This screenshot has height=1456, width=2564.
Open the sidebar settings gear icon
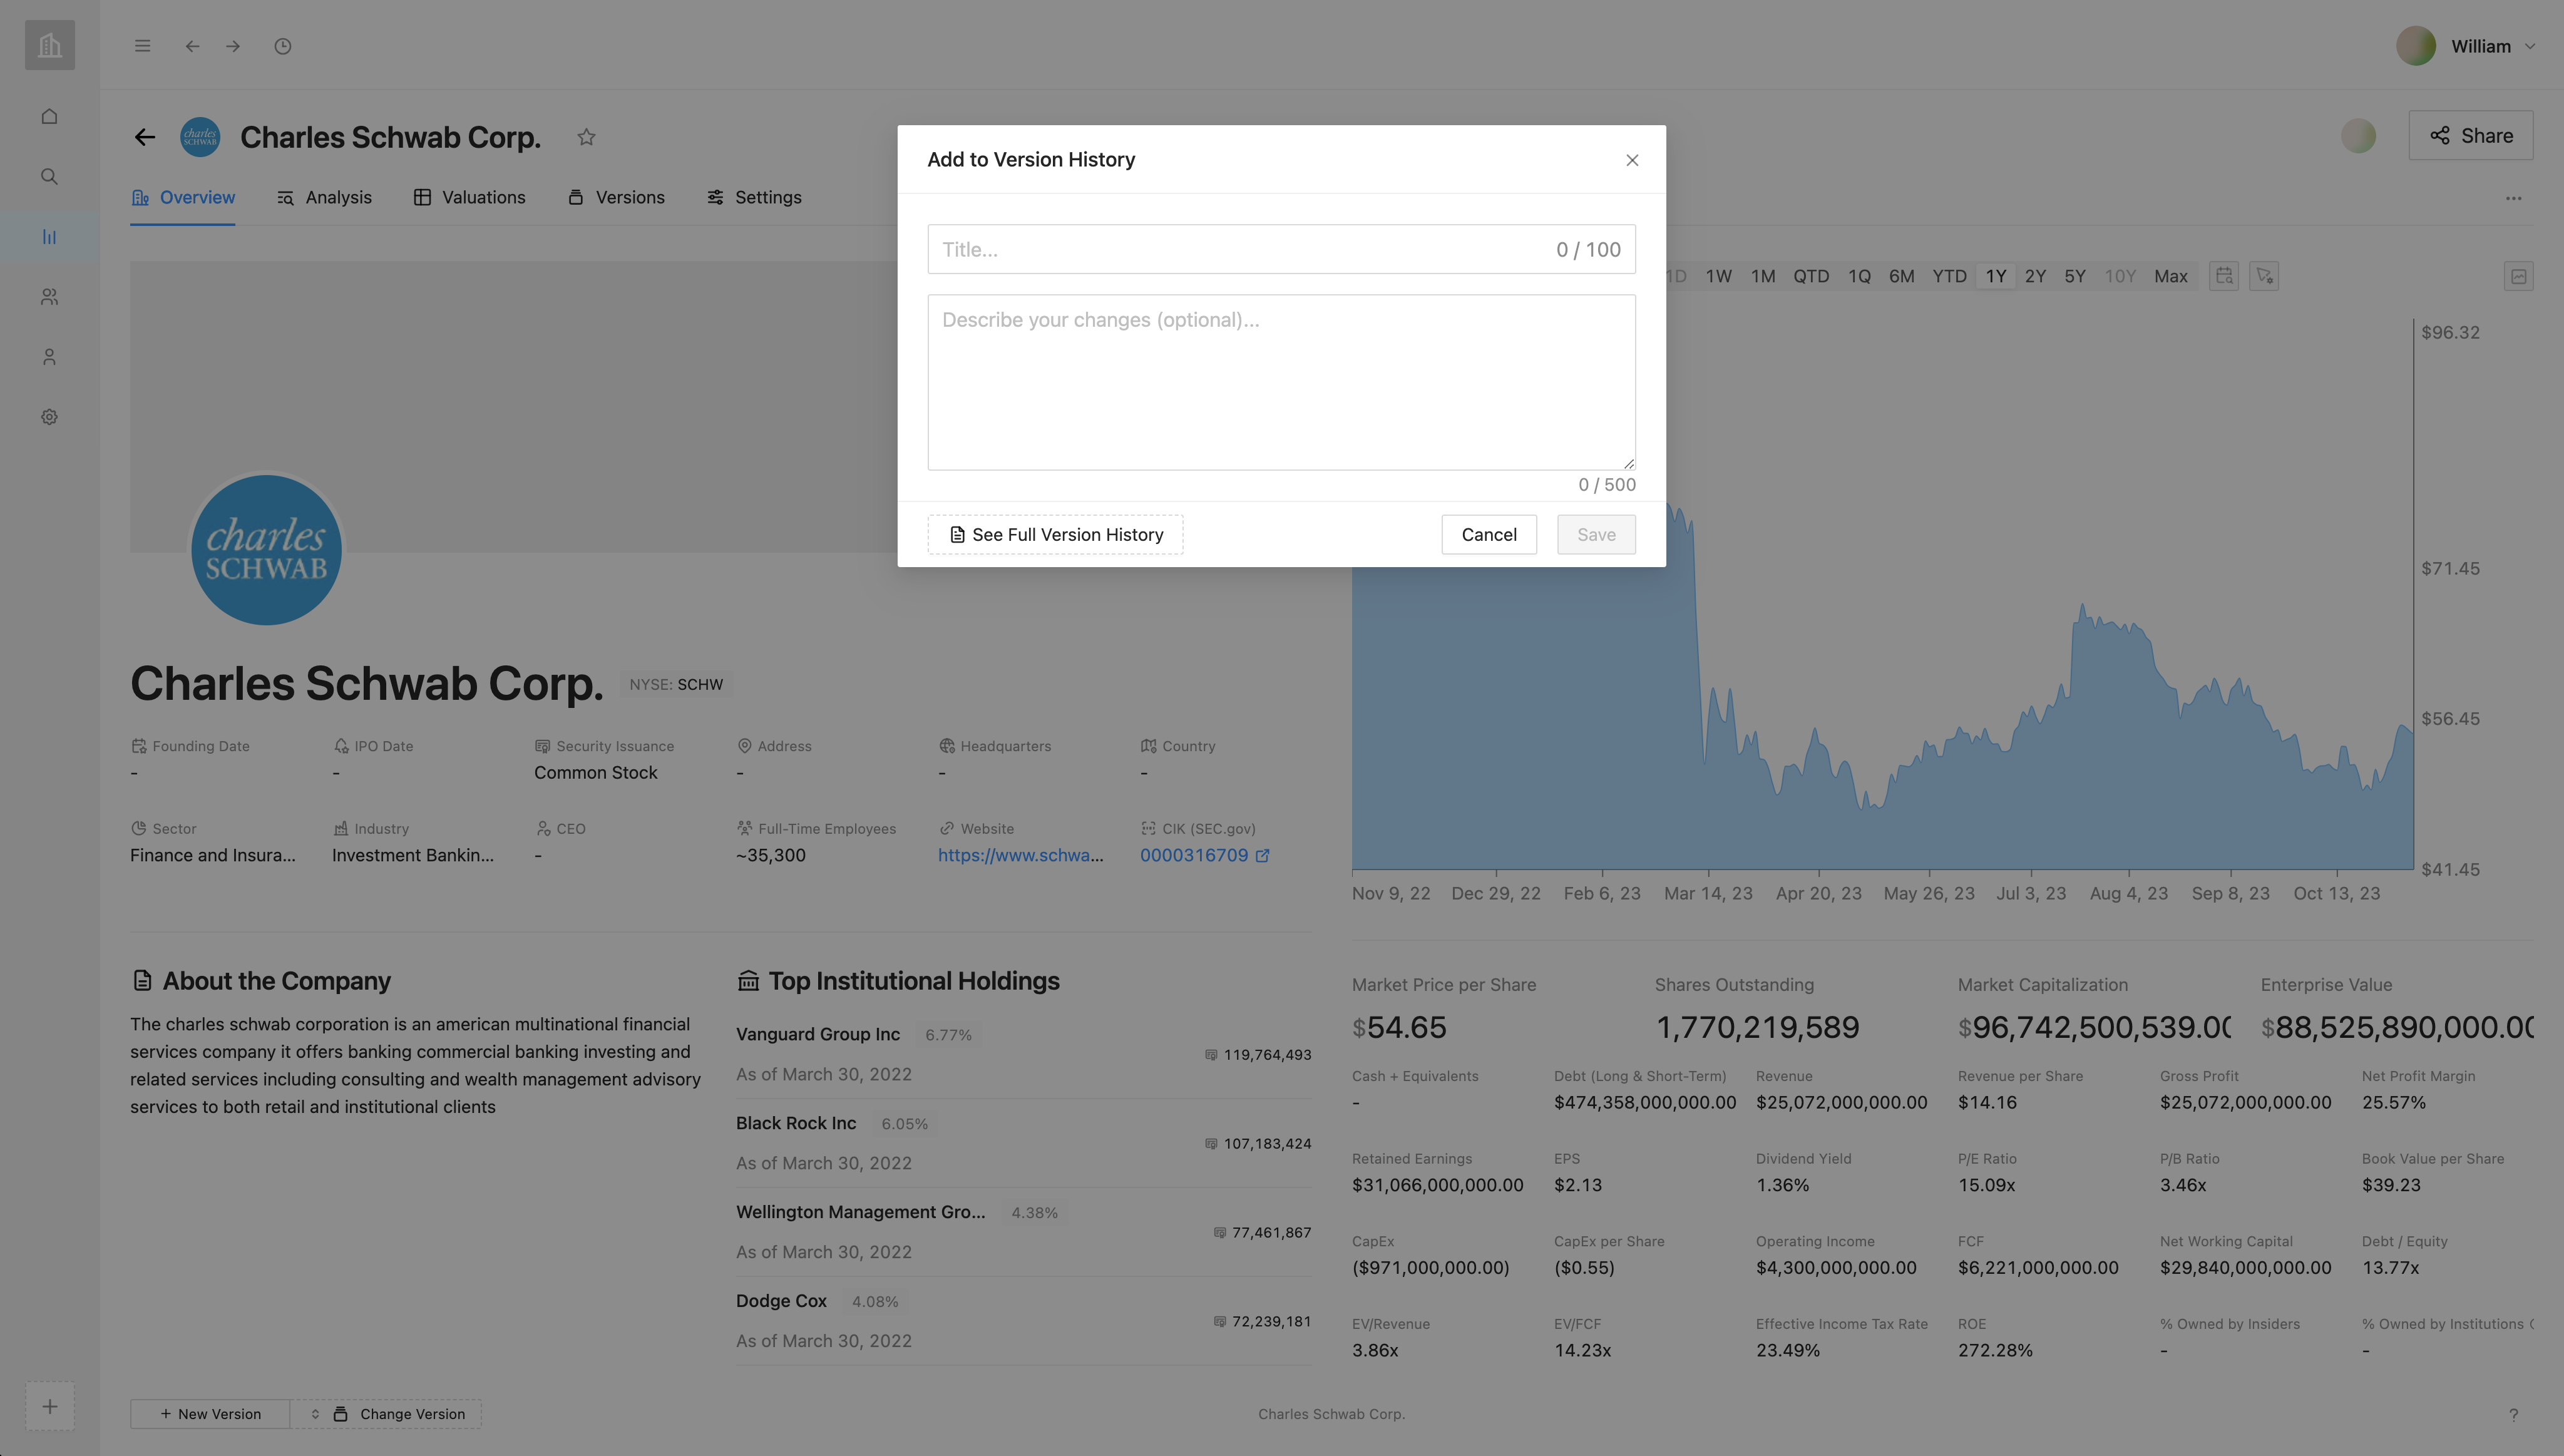(x=49, y=417)
